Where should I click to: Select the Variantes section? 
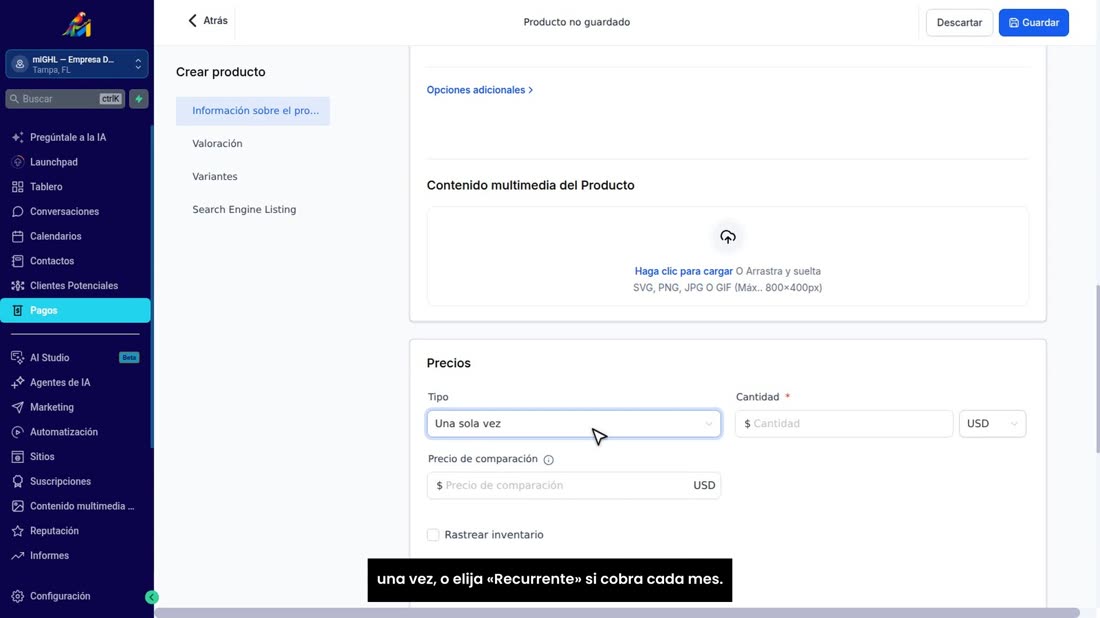215,177
